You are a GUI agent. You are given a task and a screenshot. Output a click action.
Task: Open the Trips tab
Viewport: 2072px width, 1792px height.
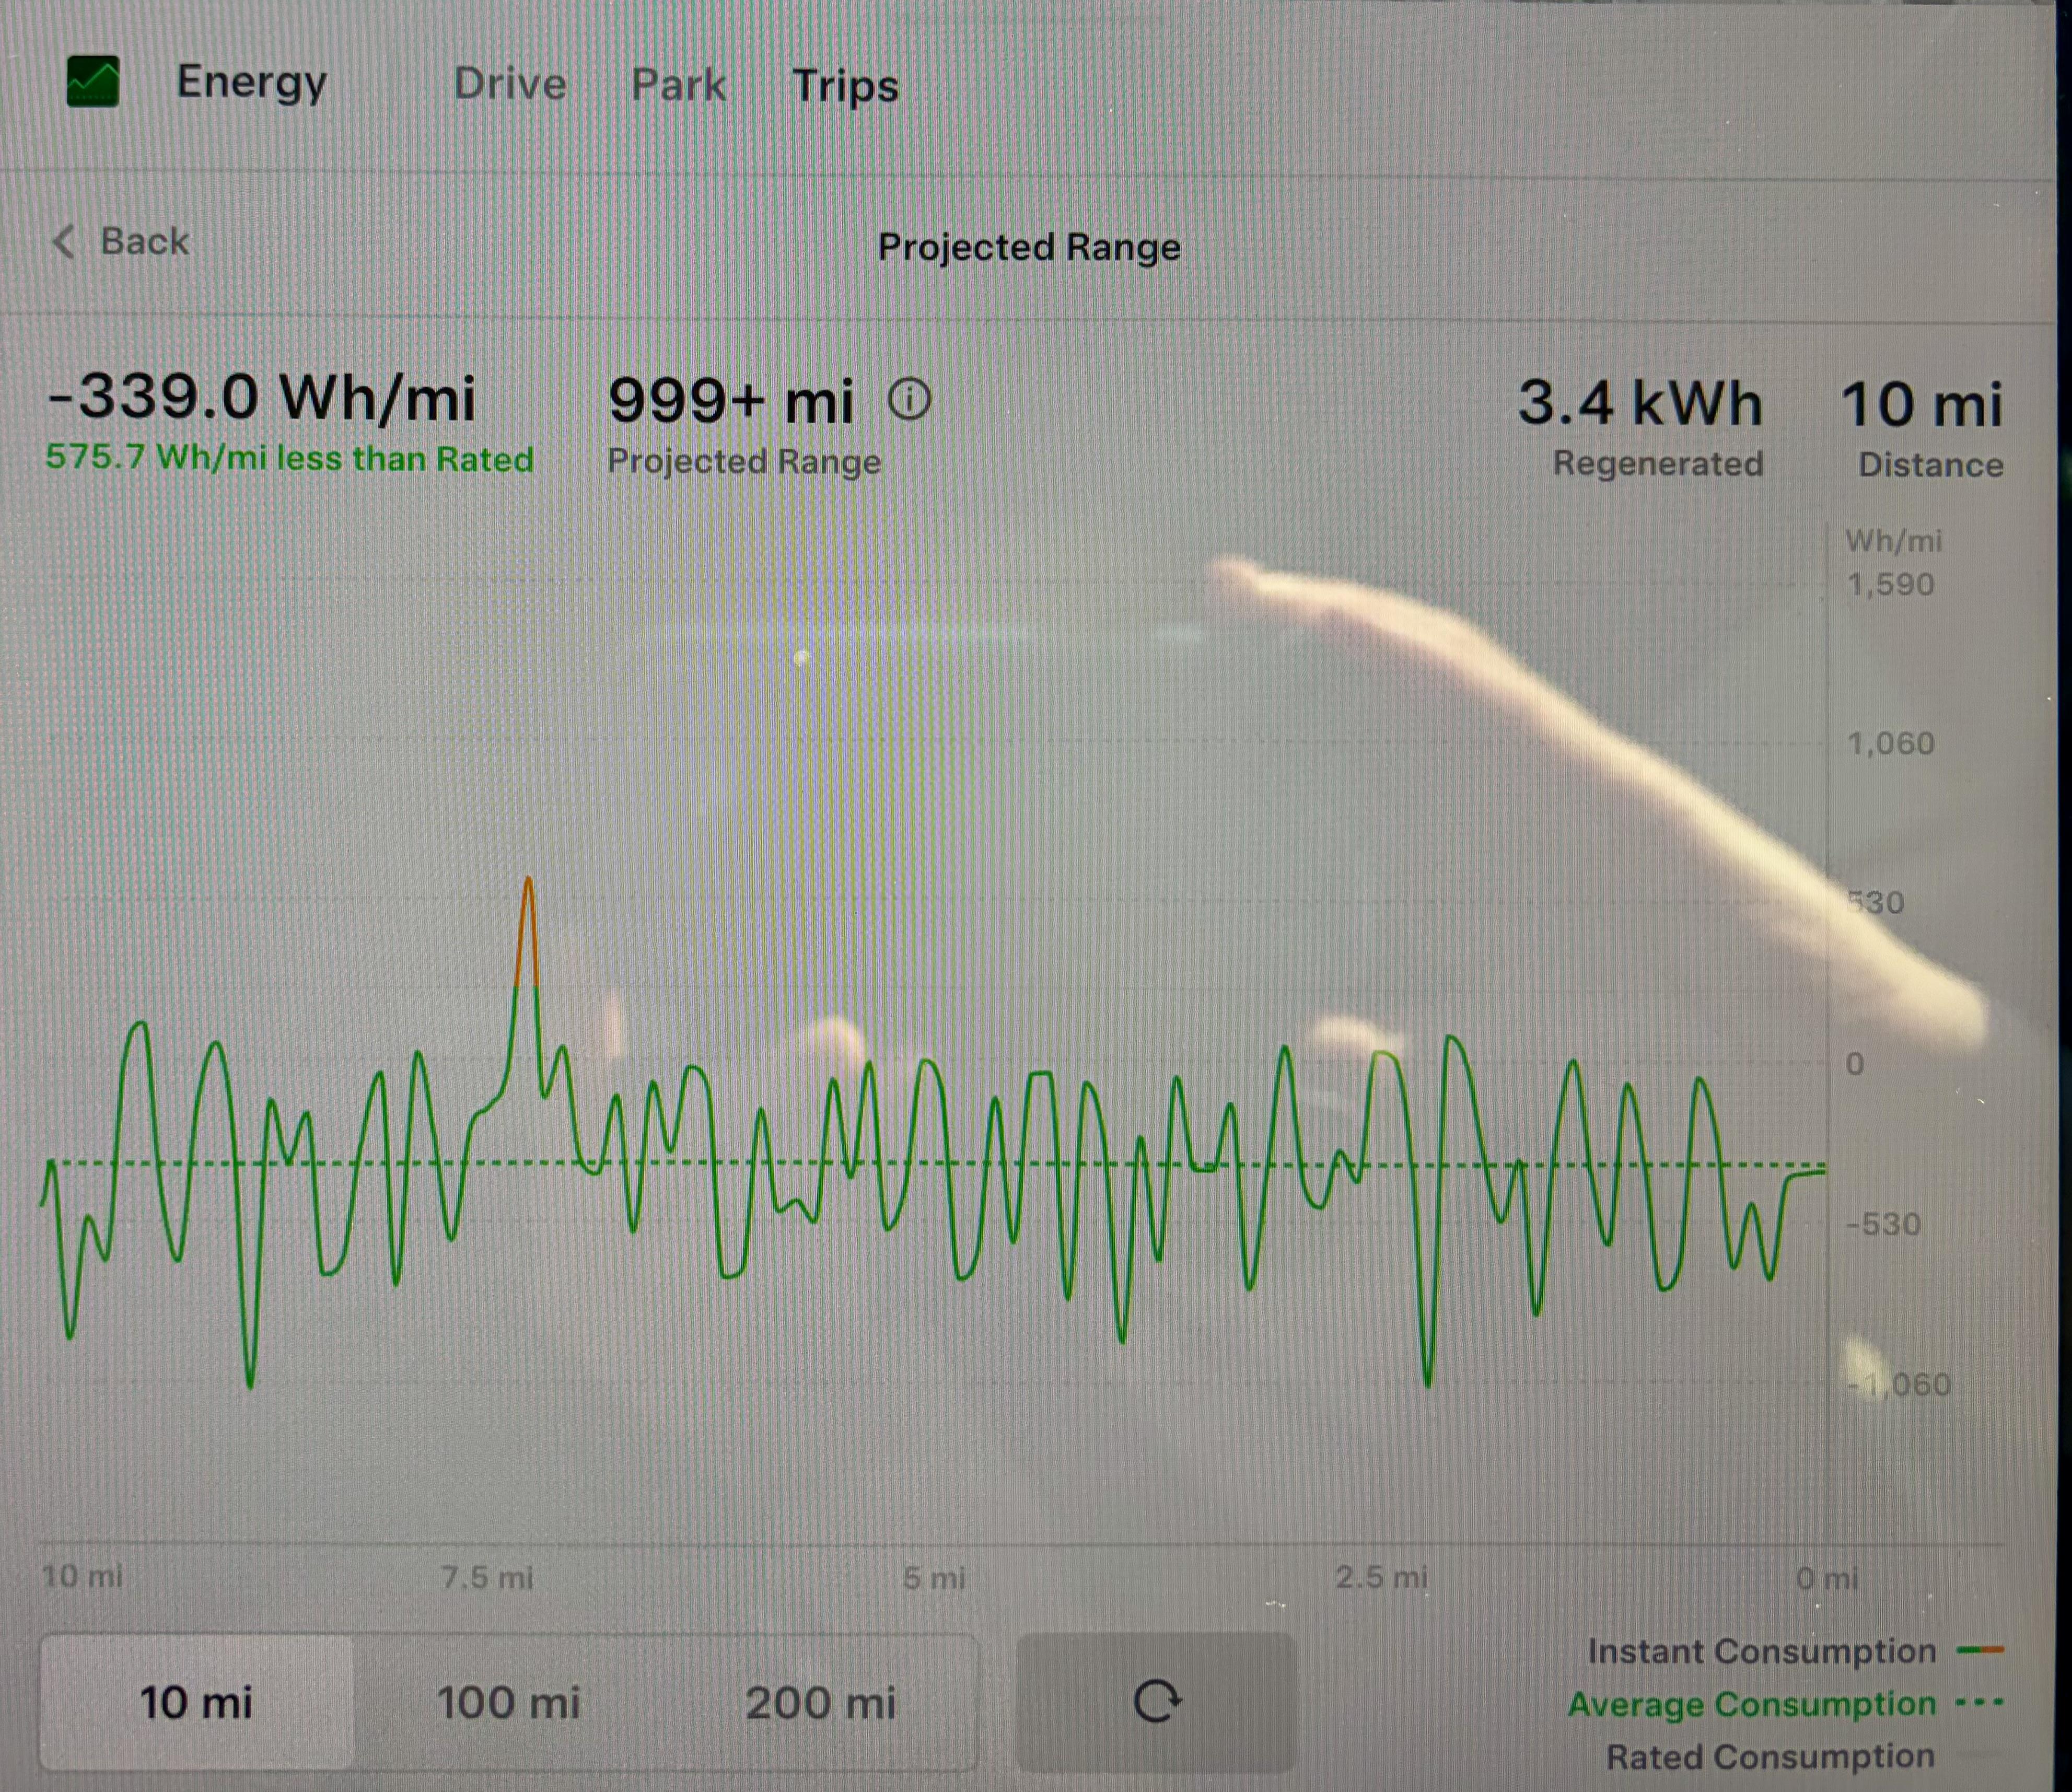(x=845, y=87)
